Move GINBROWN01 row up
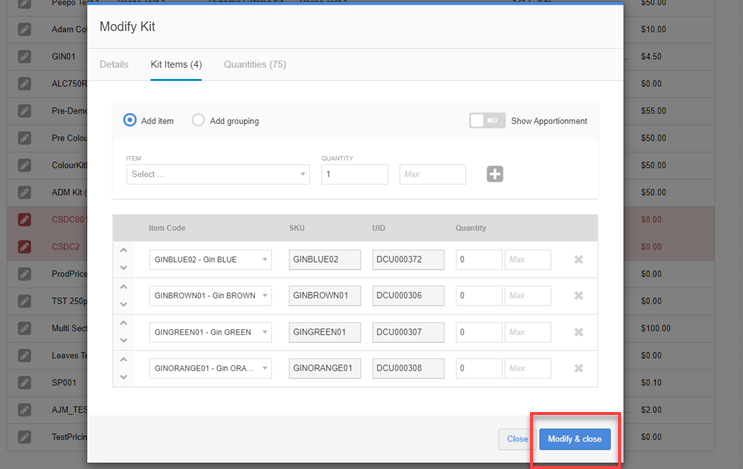 click(124, 287)
